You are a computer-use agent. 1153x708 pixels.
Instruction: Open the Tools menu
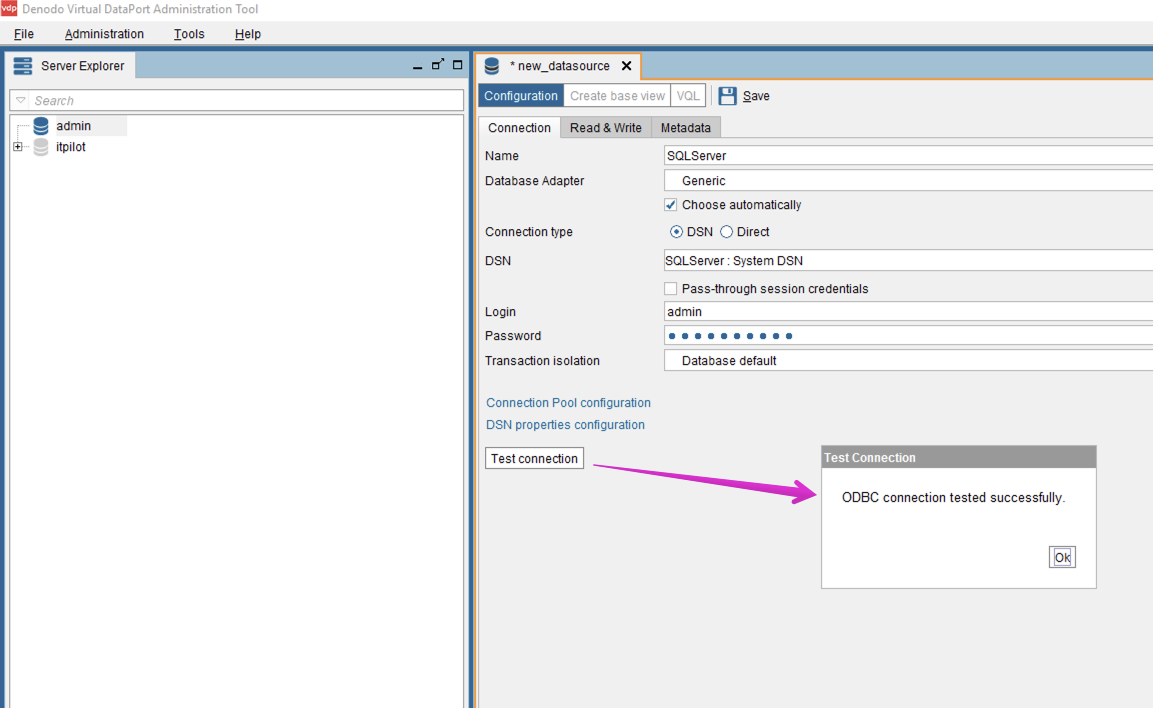189,34
